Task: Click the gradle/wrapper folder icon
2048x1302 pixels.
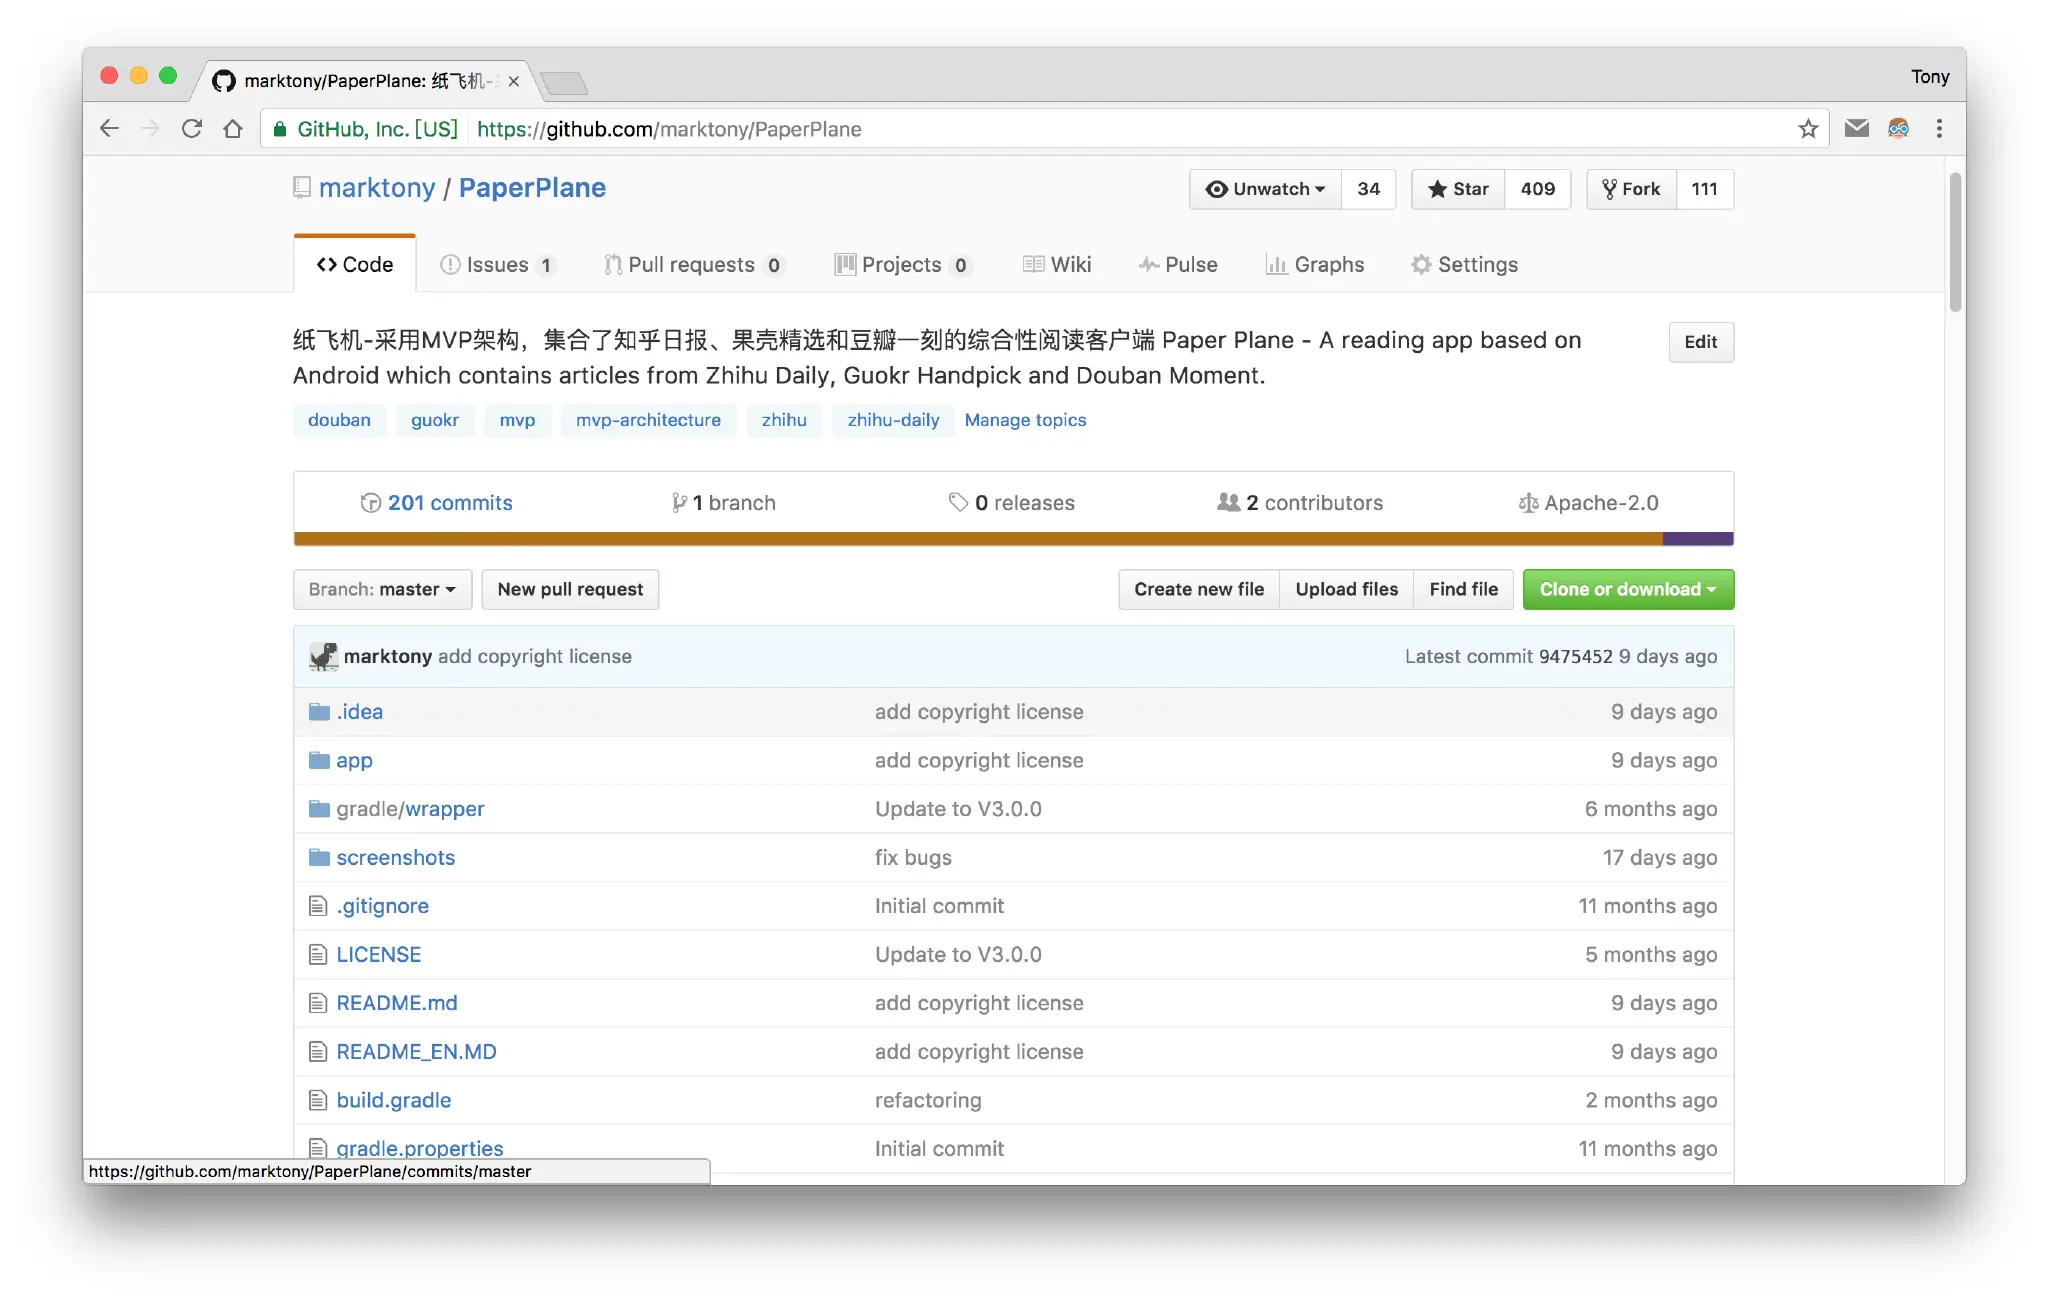Action: (x=319, y=809)
